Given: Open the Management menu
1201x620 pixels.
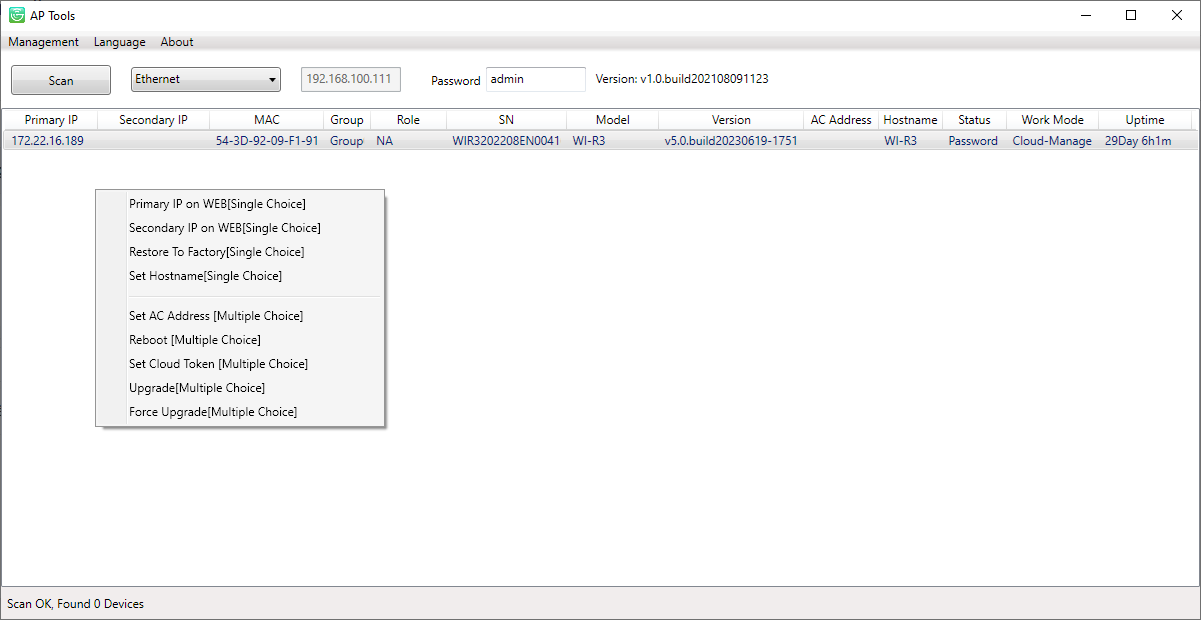Looking at the screenshot, I should [x=43, y=42].
